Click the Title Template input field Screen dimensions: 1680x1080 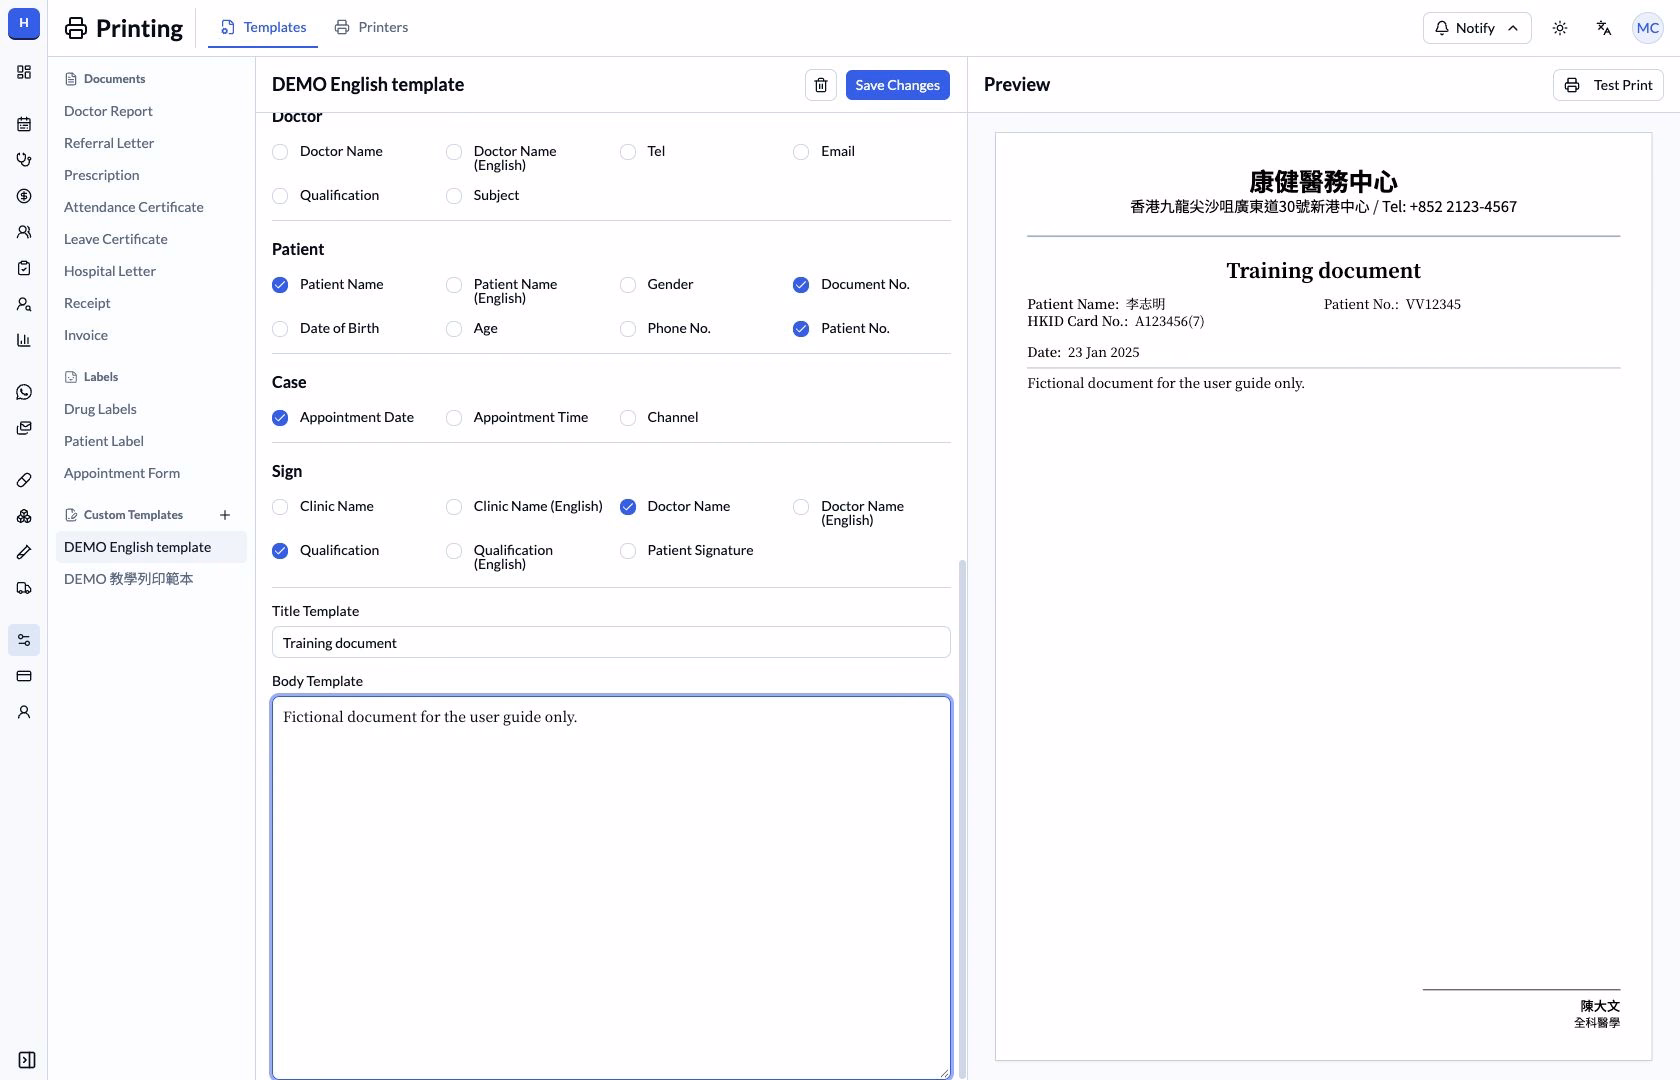[x=611, y=642]
